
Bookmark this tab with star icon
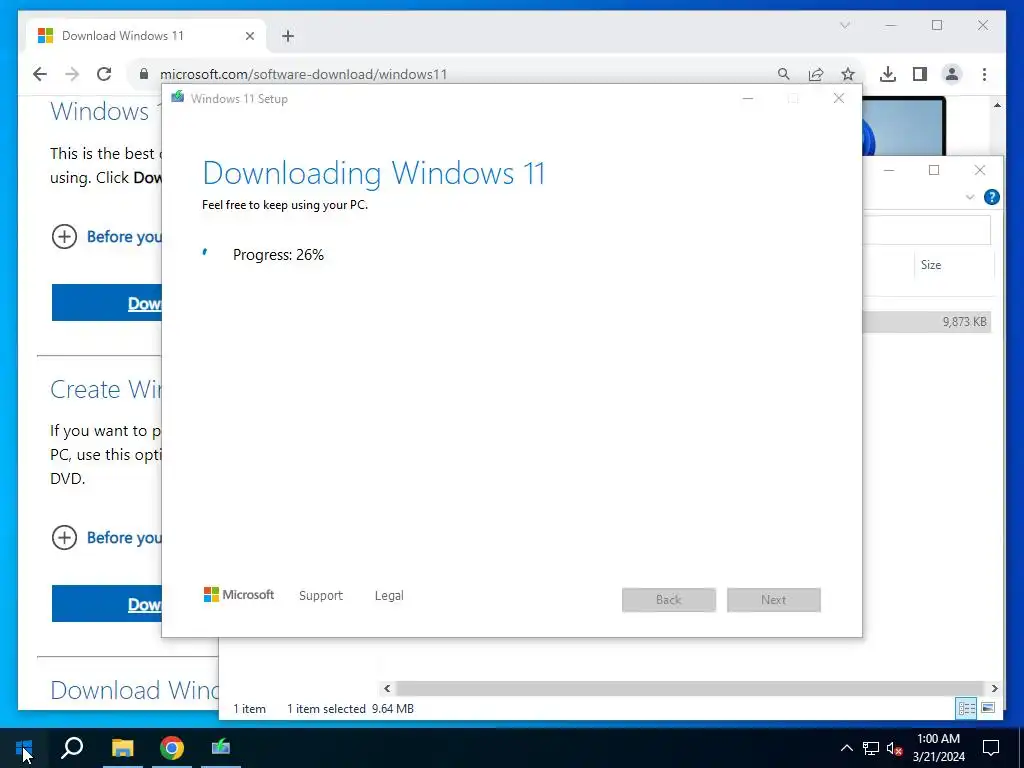coord(848,74)
